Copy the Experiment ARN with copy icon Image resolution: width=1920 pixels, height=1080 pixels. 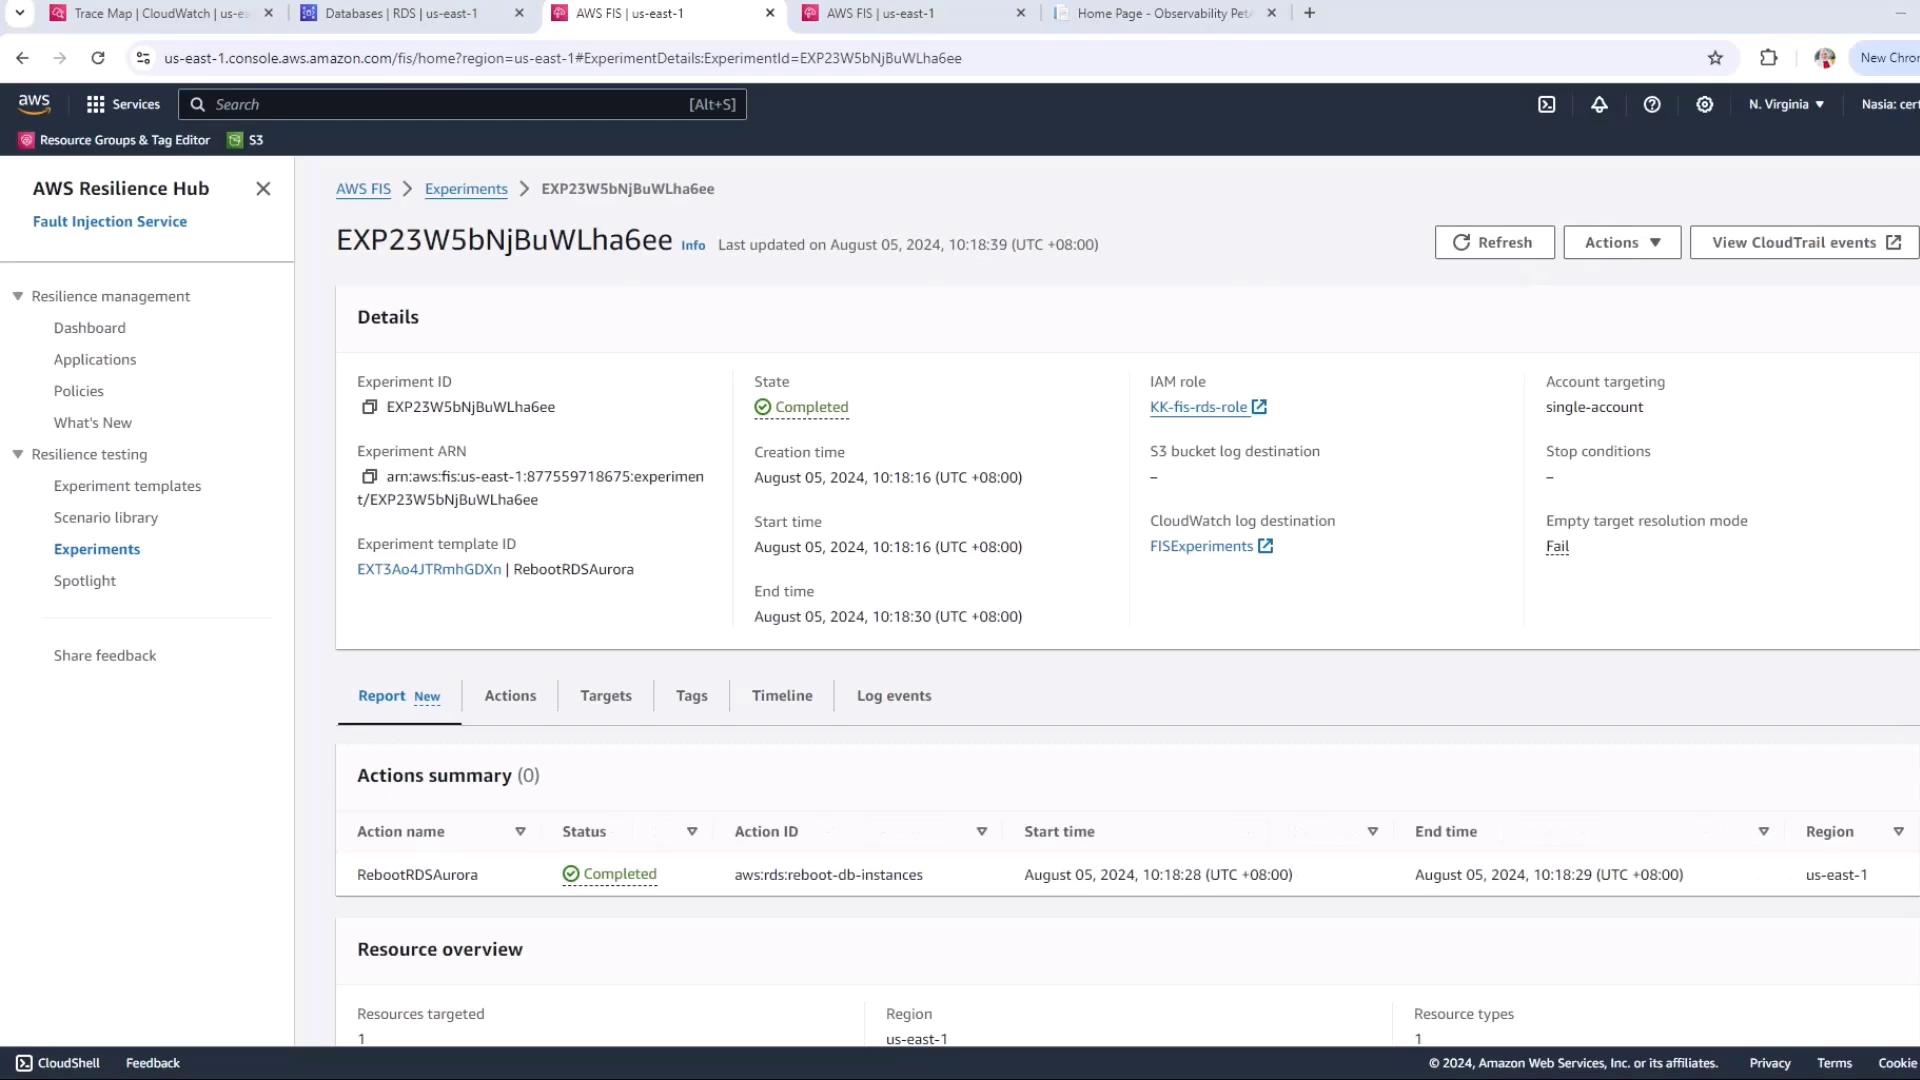click(x=369, y=477)
